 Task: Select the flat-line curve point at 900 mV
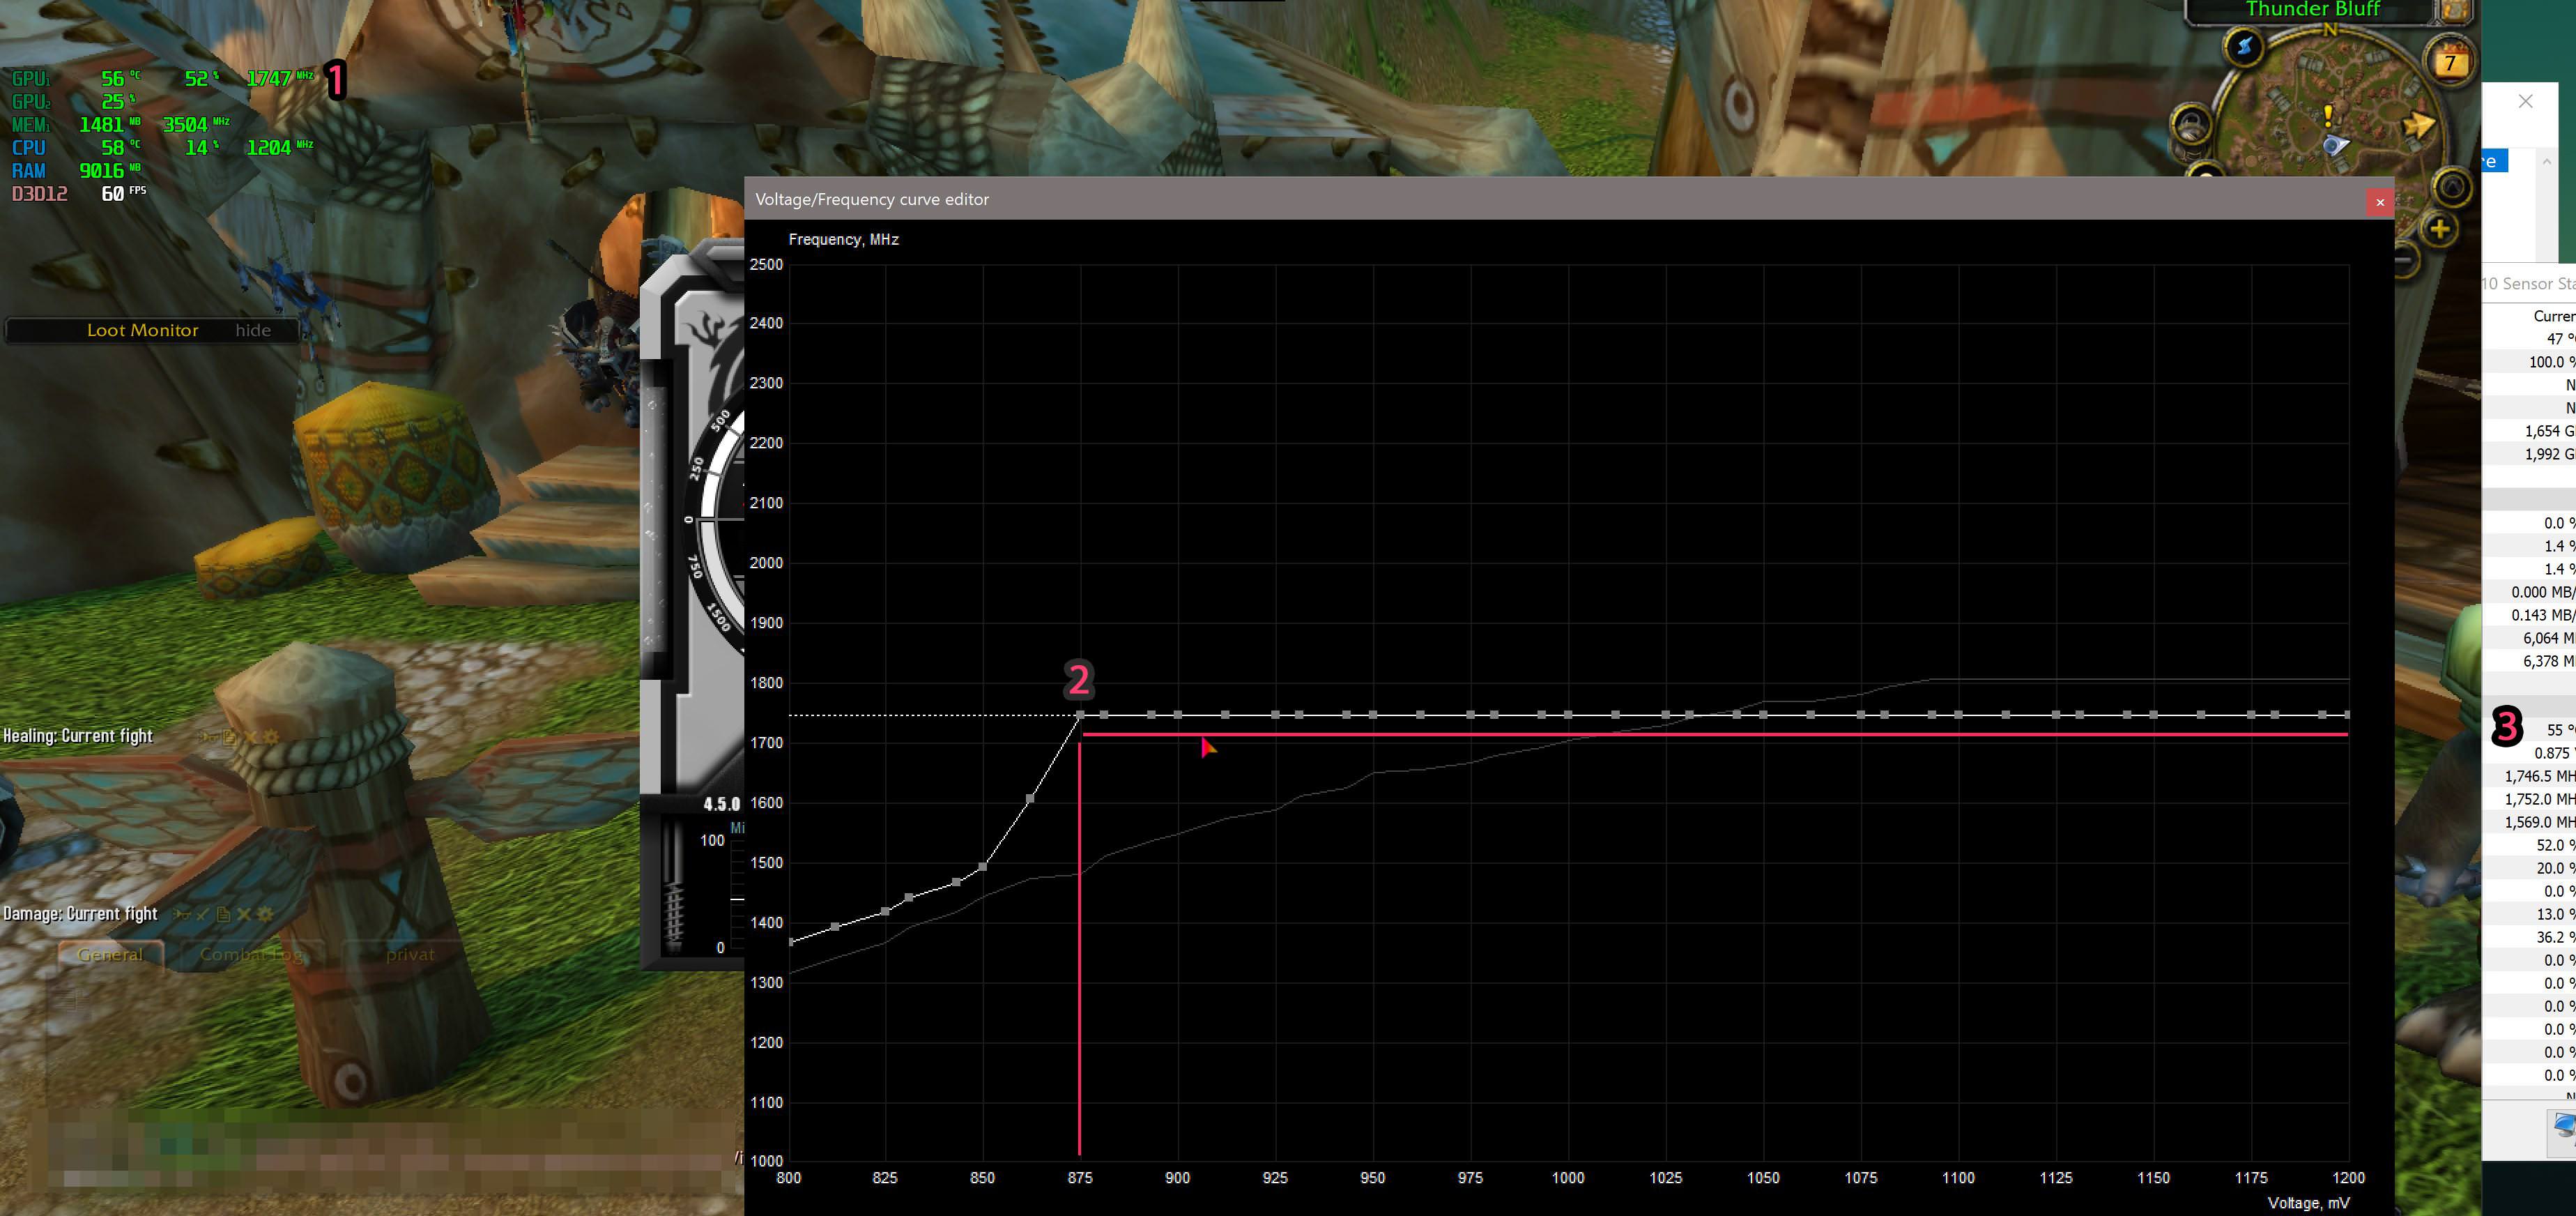(x=1178, y=715)
